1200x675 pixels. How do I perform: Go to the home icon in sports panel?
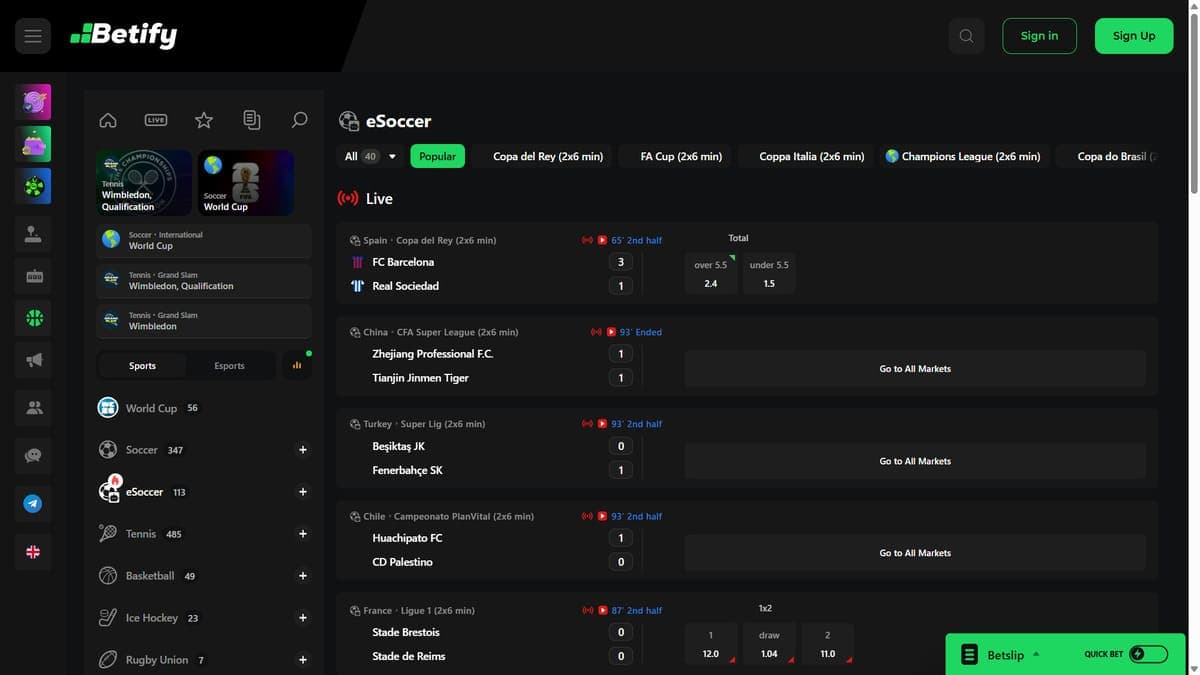click(x=108, y=120)
